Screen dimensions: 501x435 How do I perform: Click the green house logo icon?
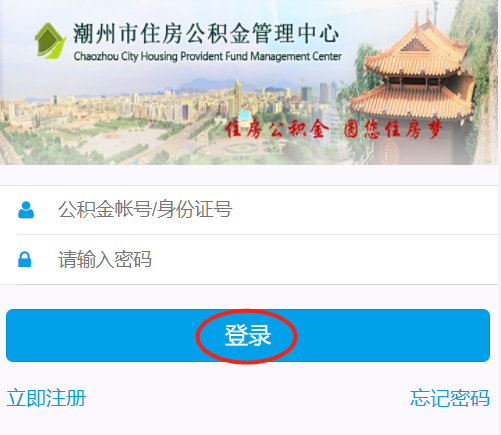tap(50, 41)
